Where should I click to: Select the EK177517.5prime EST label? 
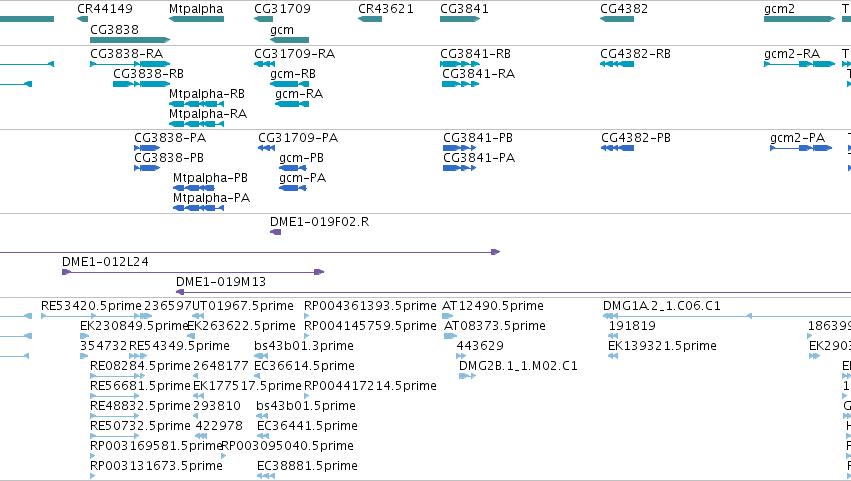247,387
